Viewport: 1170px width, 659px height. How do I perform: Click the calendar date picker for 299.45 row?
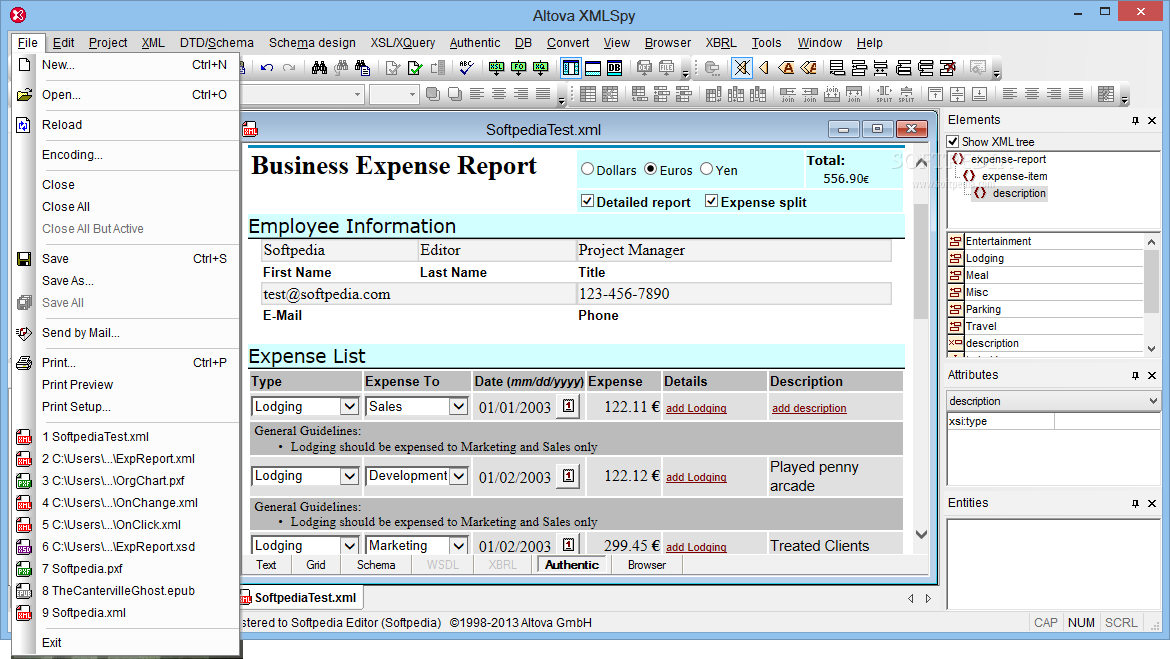569,545
